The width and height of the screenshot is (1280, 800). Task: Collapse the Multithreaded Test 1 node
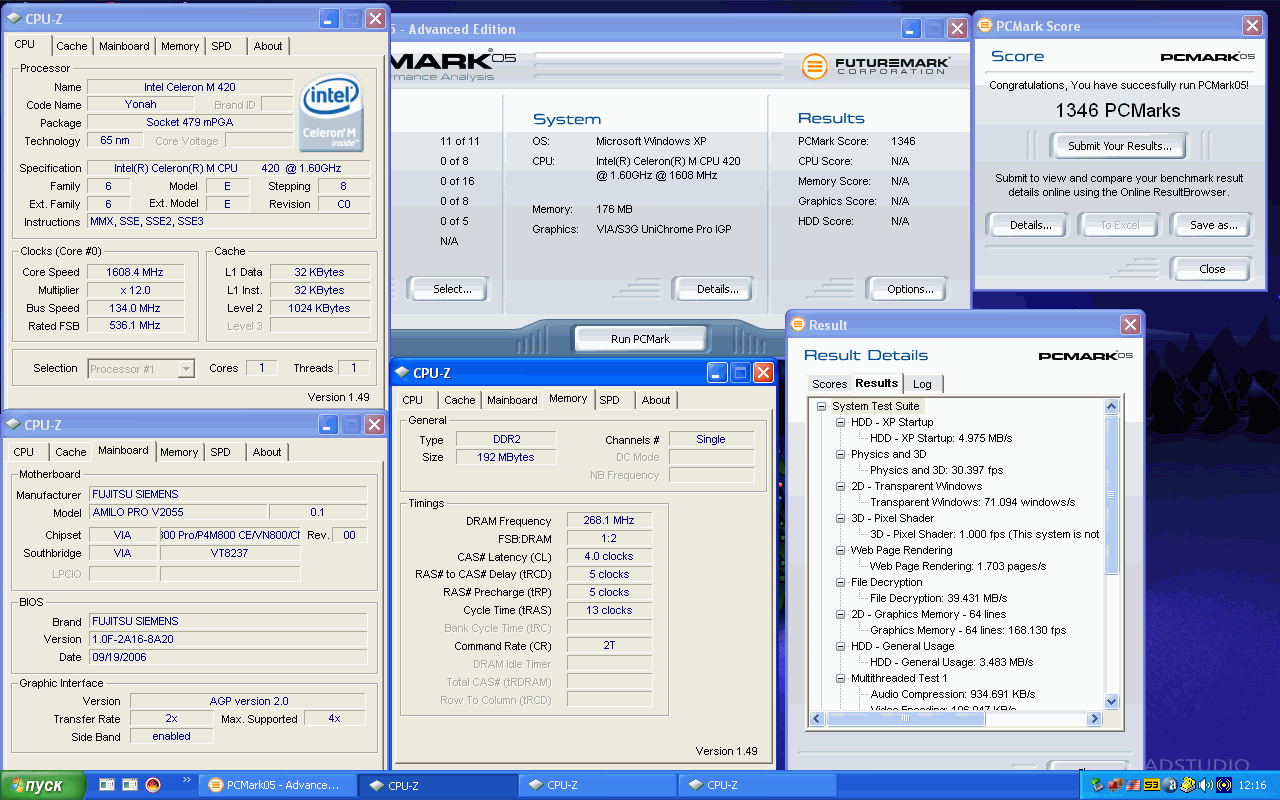(841, 678)
